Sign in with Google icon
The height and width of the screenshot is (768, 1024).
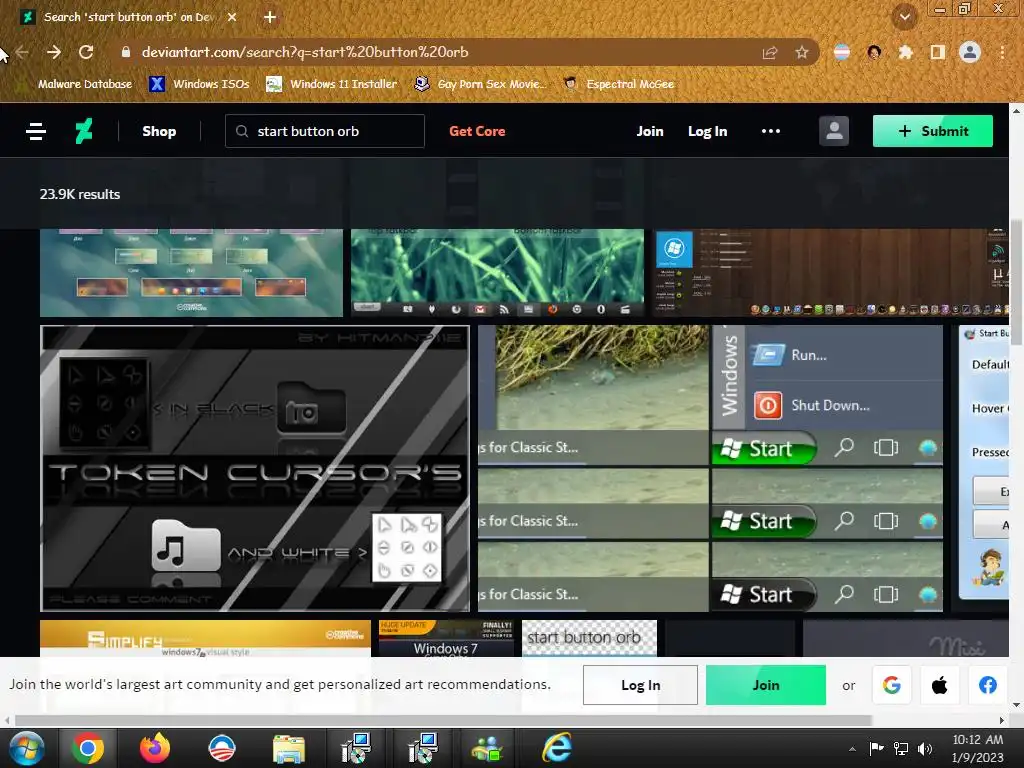tap(891, 685)
